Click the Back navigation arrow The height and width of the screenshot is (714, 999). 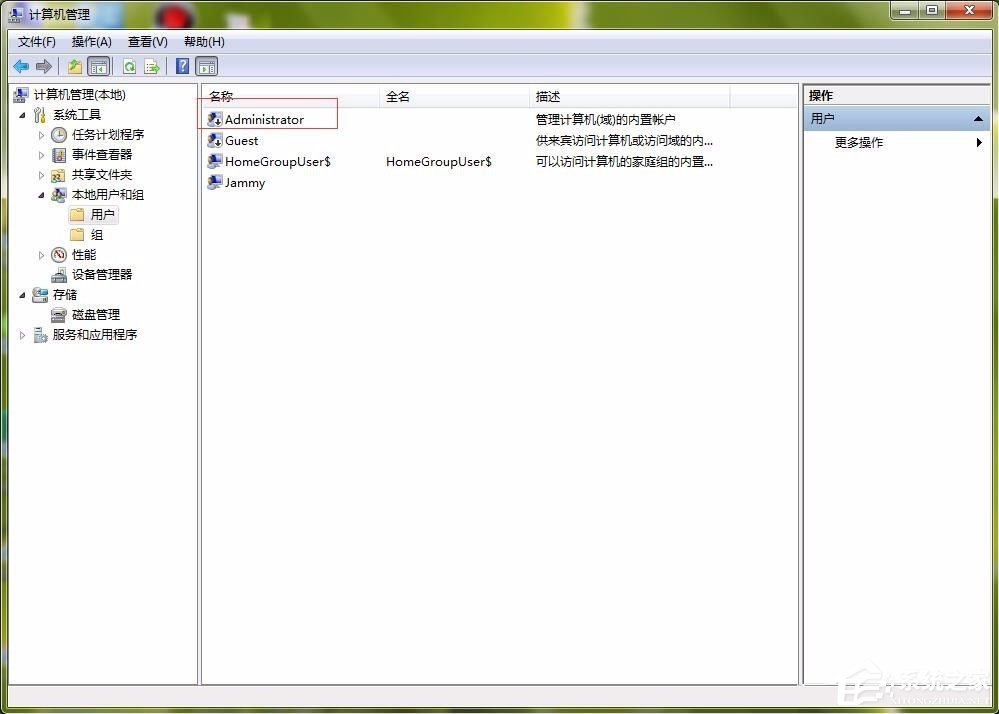(21, 66)
